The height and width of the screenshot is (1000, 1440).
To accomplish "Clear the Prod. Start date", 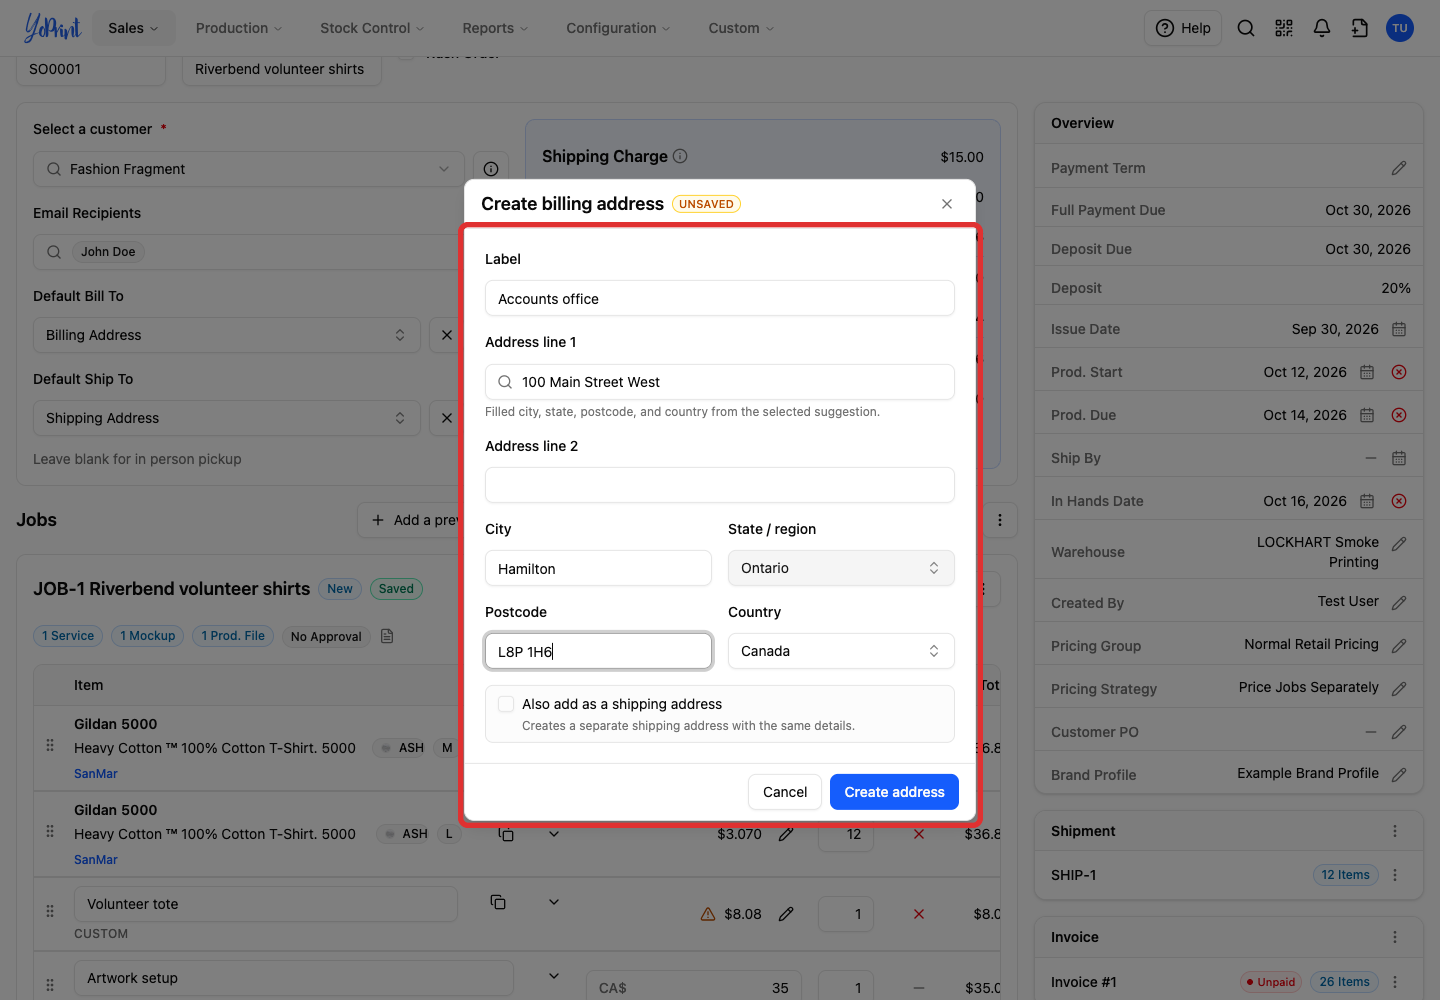I will pos(1399,372).
